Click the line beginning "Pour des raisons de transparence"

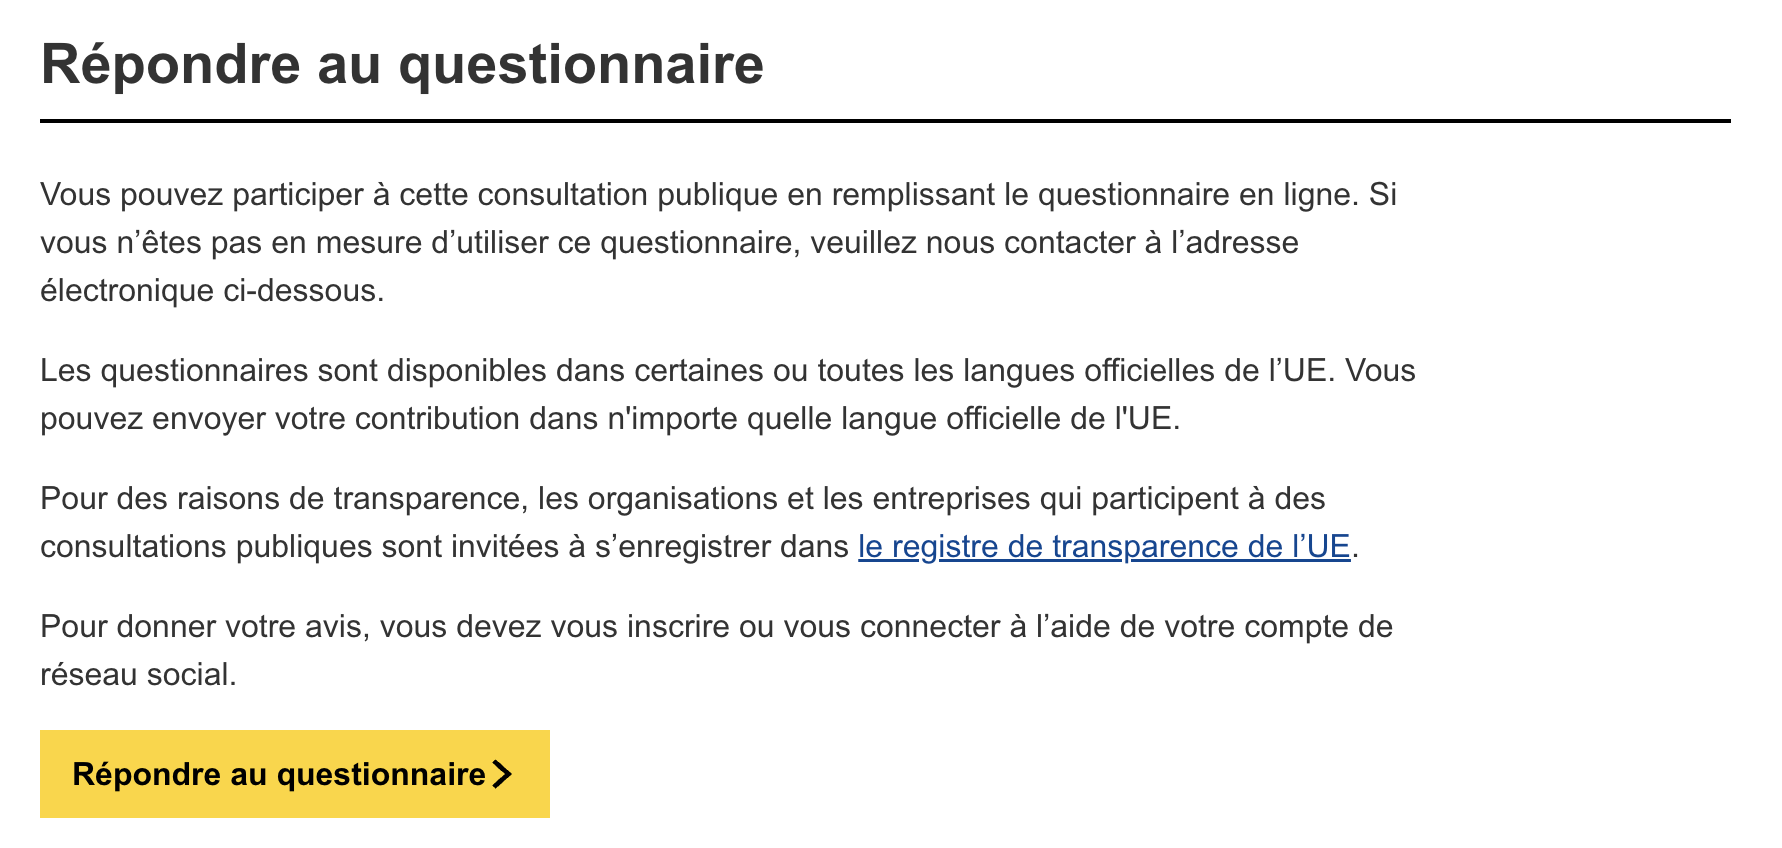point(683,498)
